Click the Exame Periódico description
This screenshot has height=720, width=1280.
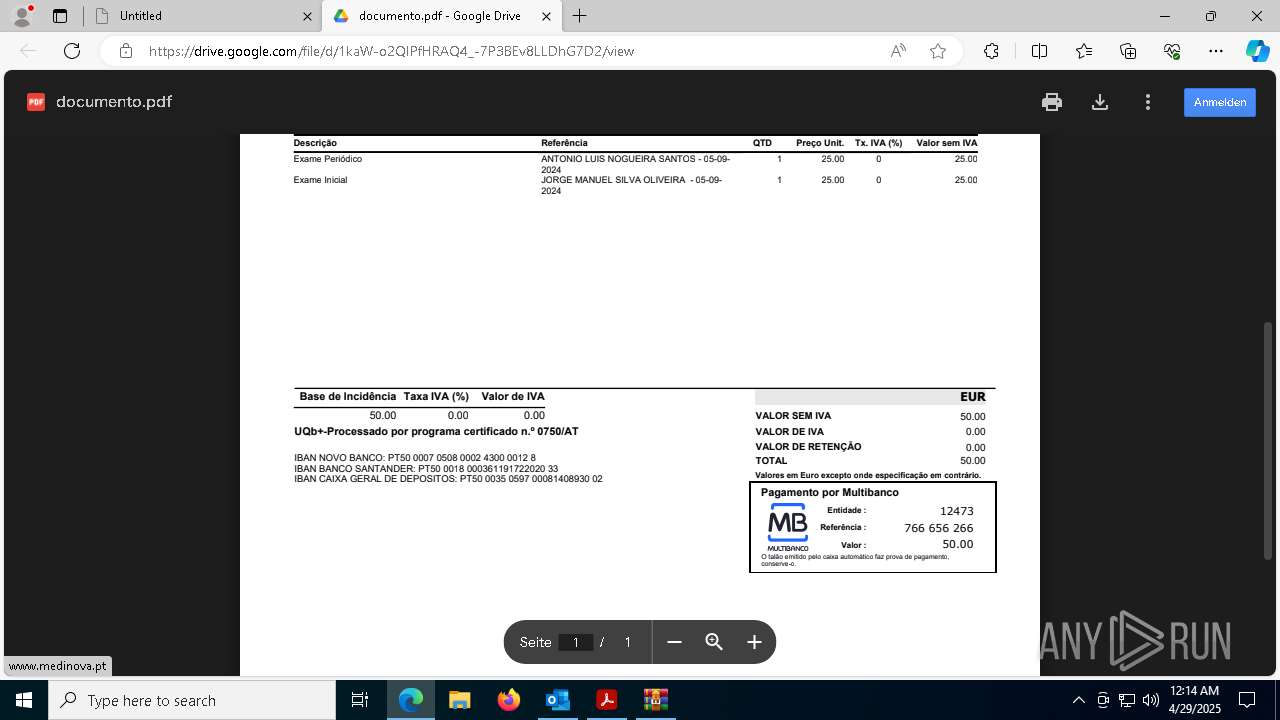[328, 159]
